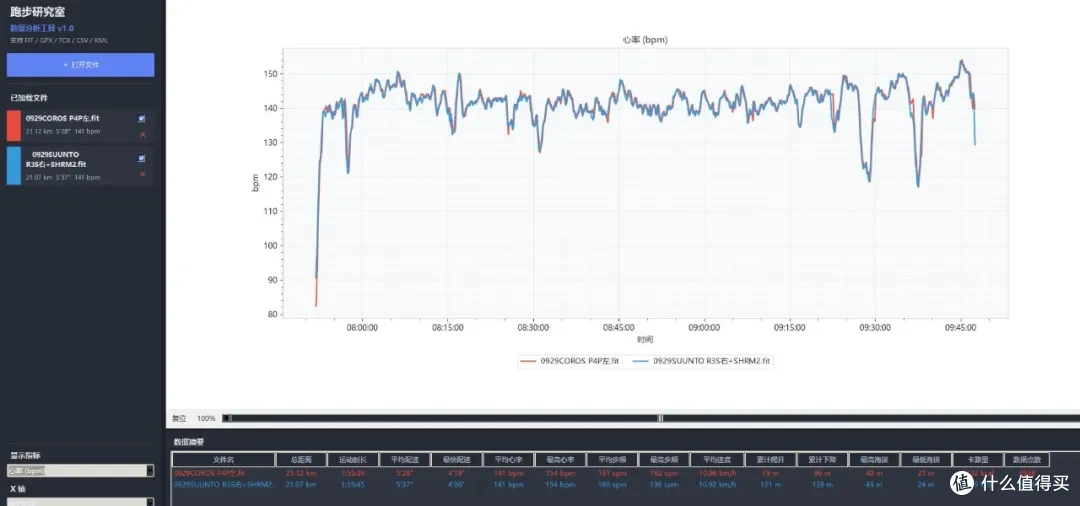Click the 10.92 km/h average speed cell

tap(716, 485)
